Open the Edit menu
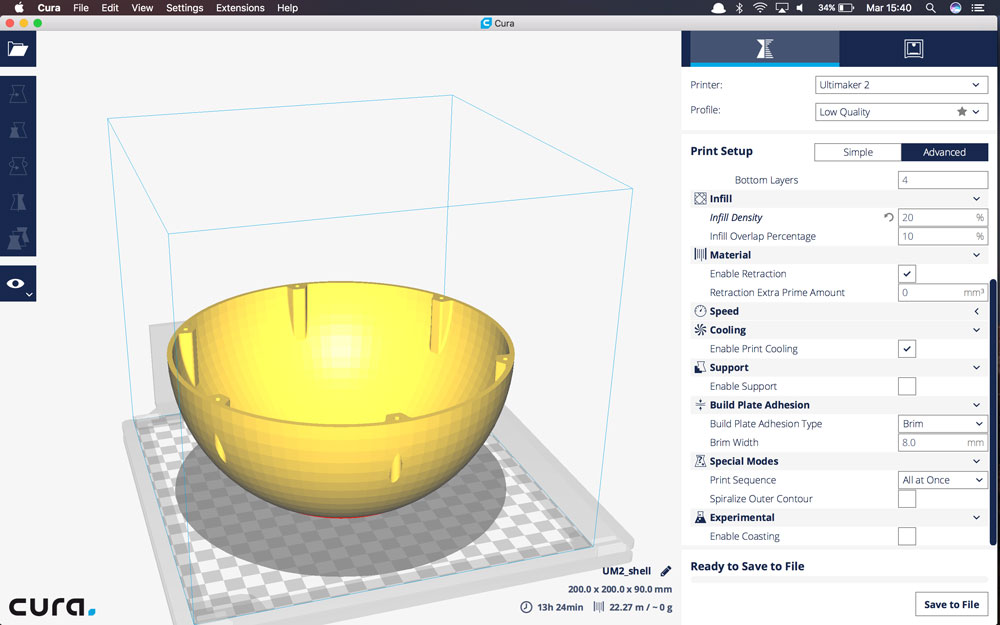This screenshot has width=1000, height=625. pos(110,8)
